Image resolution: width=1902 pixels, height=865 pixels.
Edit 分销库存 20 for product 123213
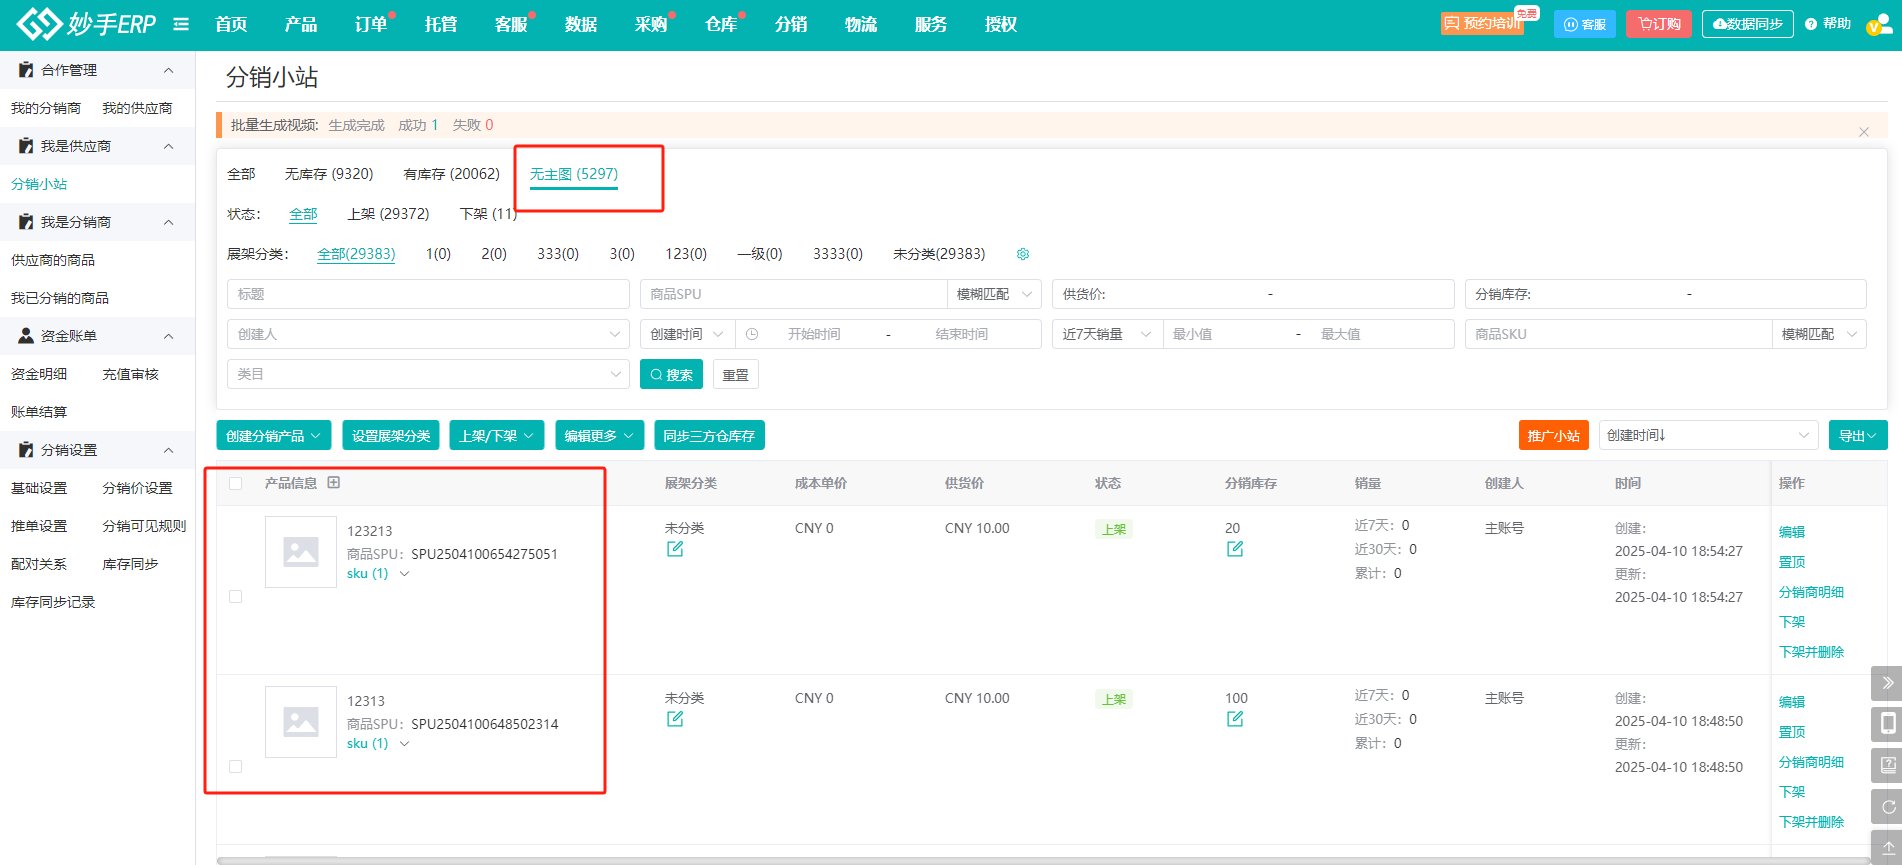pos(1235,549)
